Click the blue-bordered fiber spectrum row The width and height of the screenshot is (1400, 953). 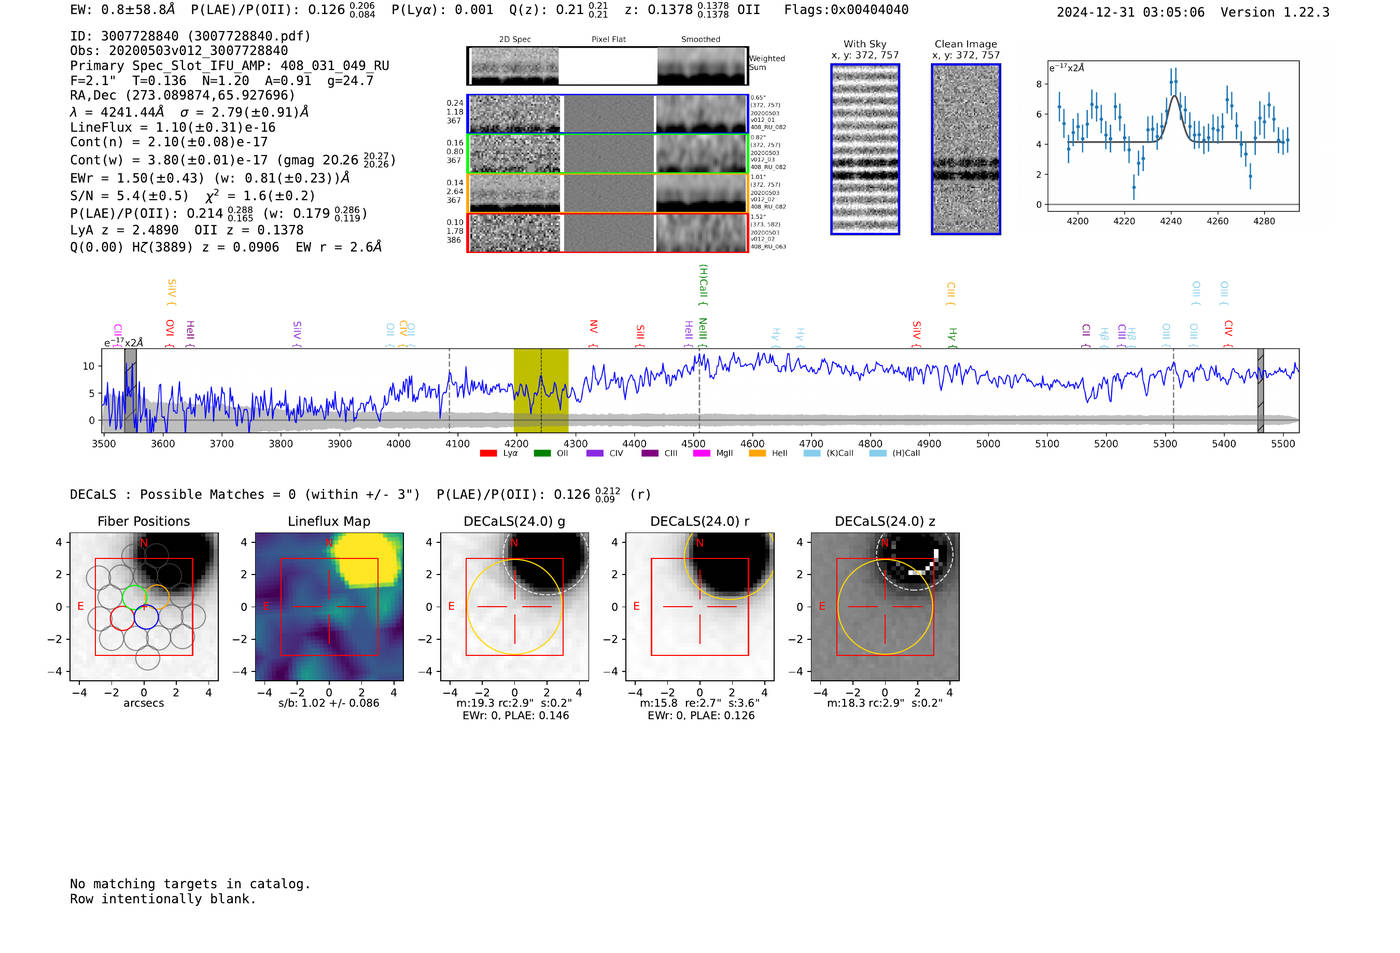click(x=608, y=114)
